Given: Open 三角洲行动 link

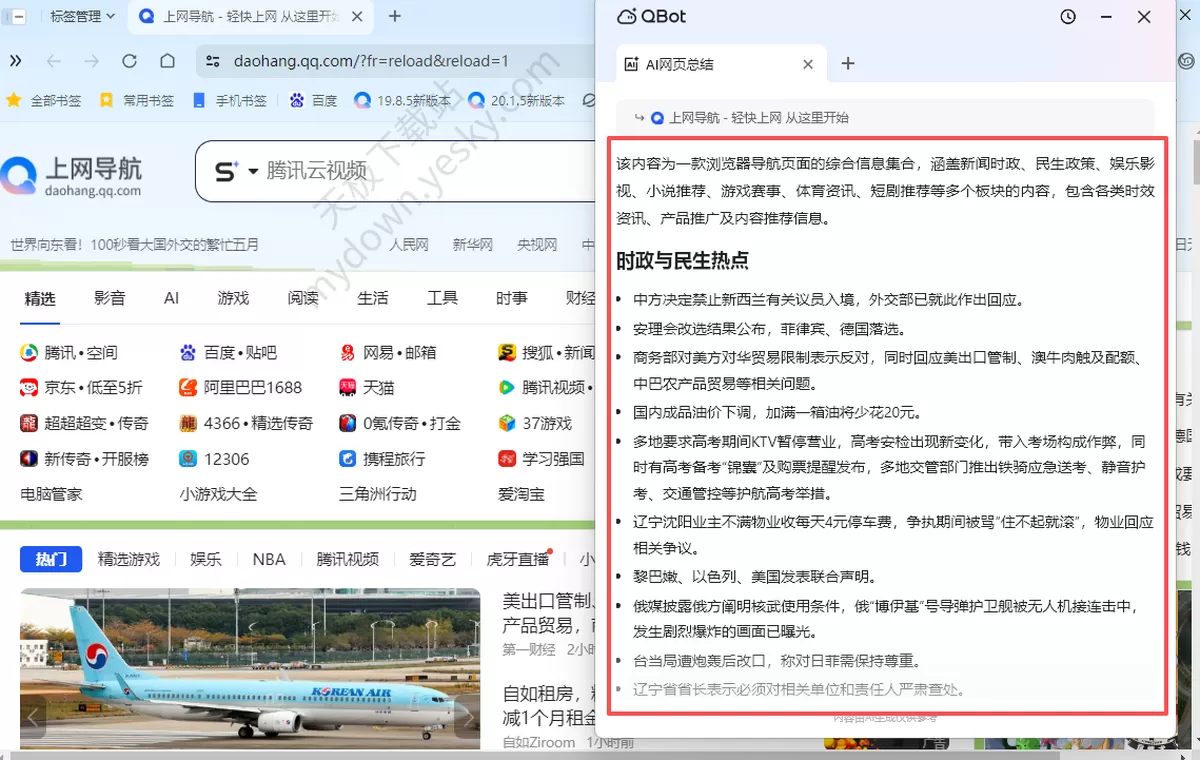Looking at the screenshot, I should coord(378,494).
